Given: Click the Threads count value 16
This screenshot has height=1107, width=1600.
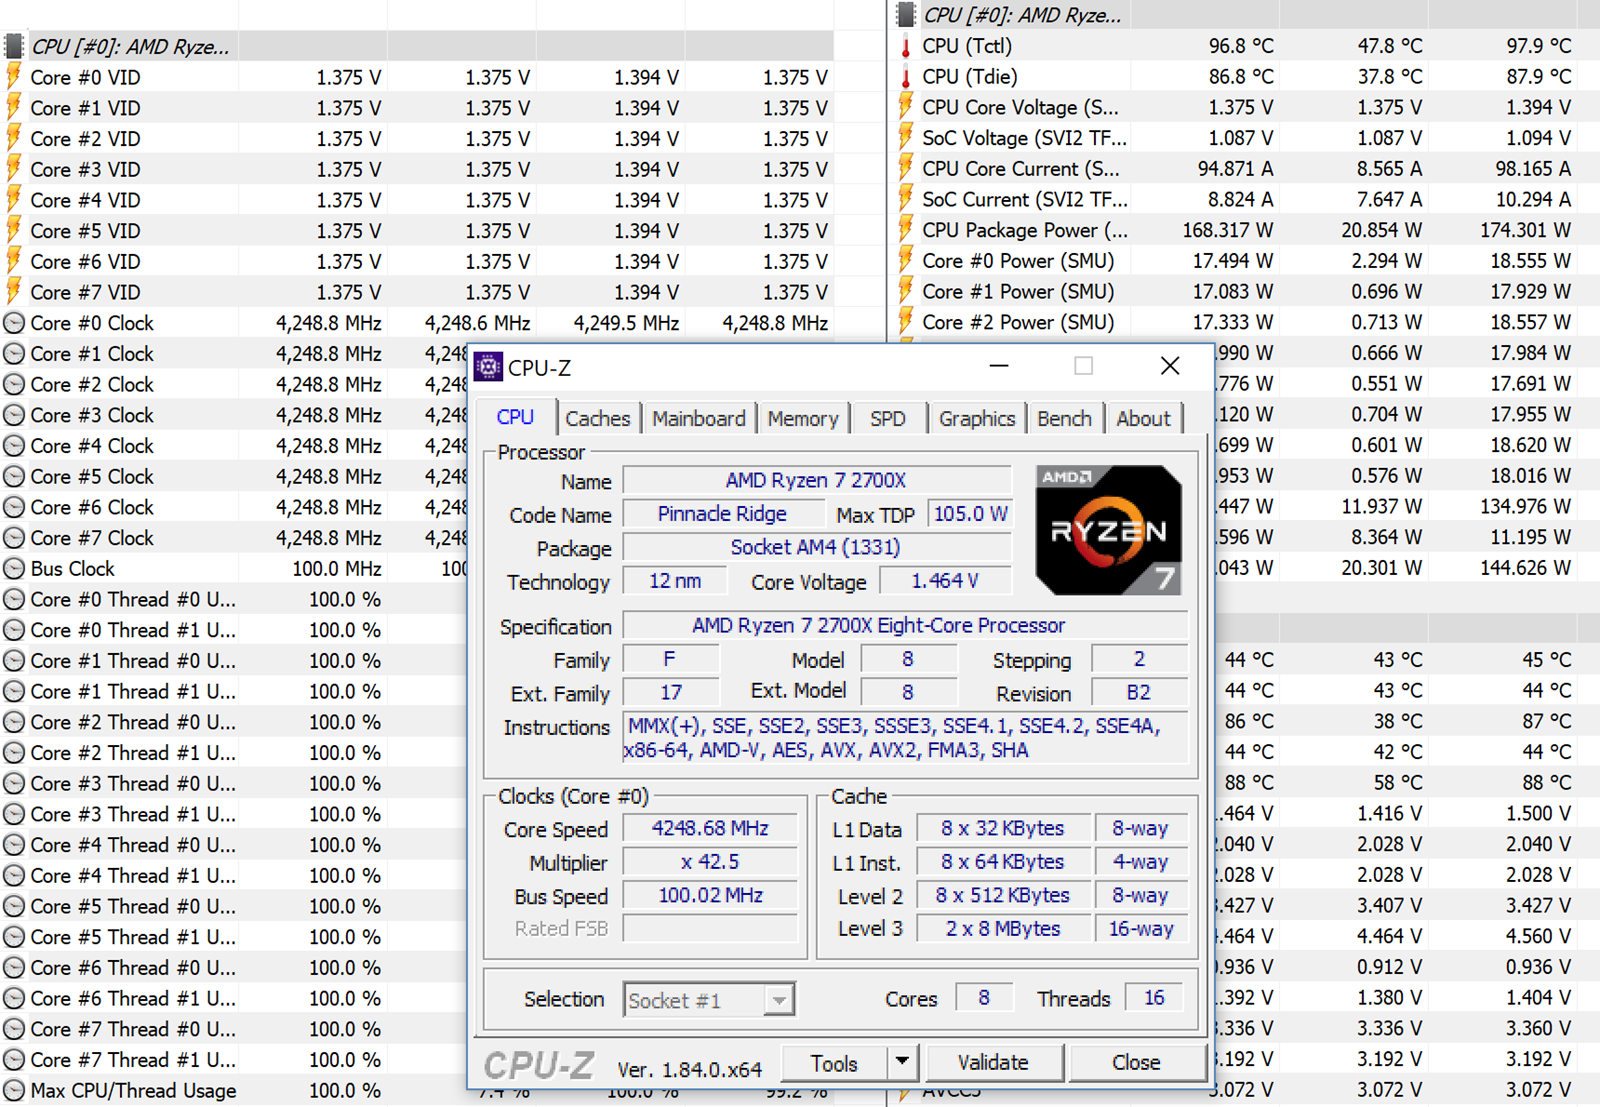Looking at the screenshot, I should (1154, 998).
